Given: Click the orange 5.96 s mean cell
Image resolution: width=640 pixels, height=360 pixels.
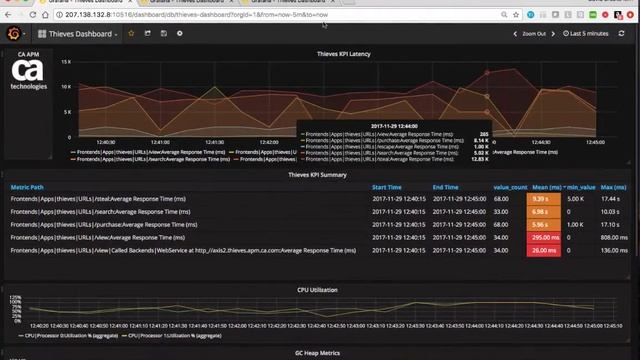Looking at the screenshot, I should point(544,224).
